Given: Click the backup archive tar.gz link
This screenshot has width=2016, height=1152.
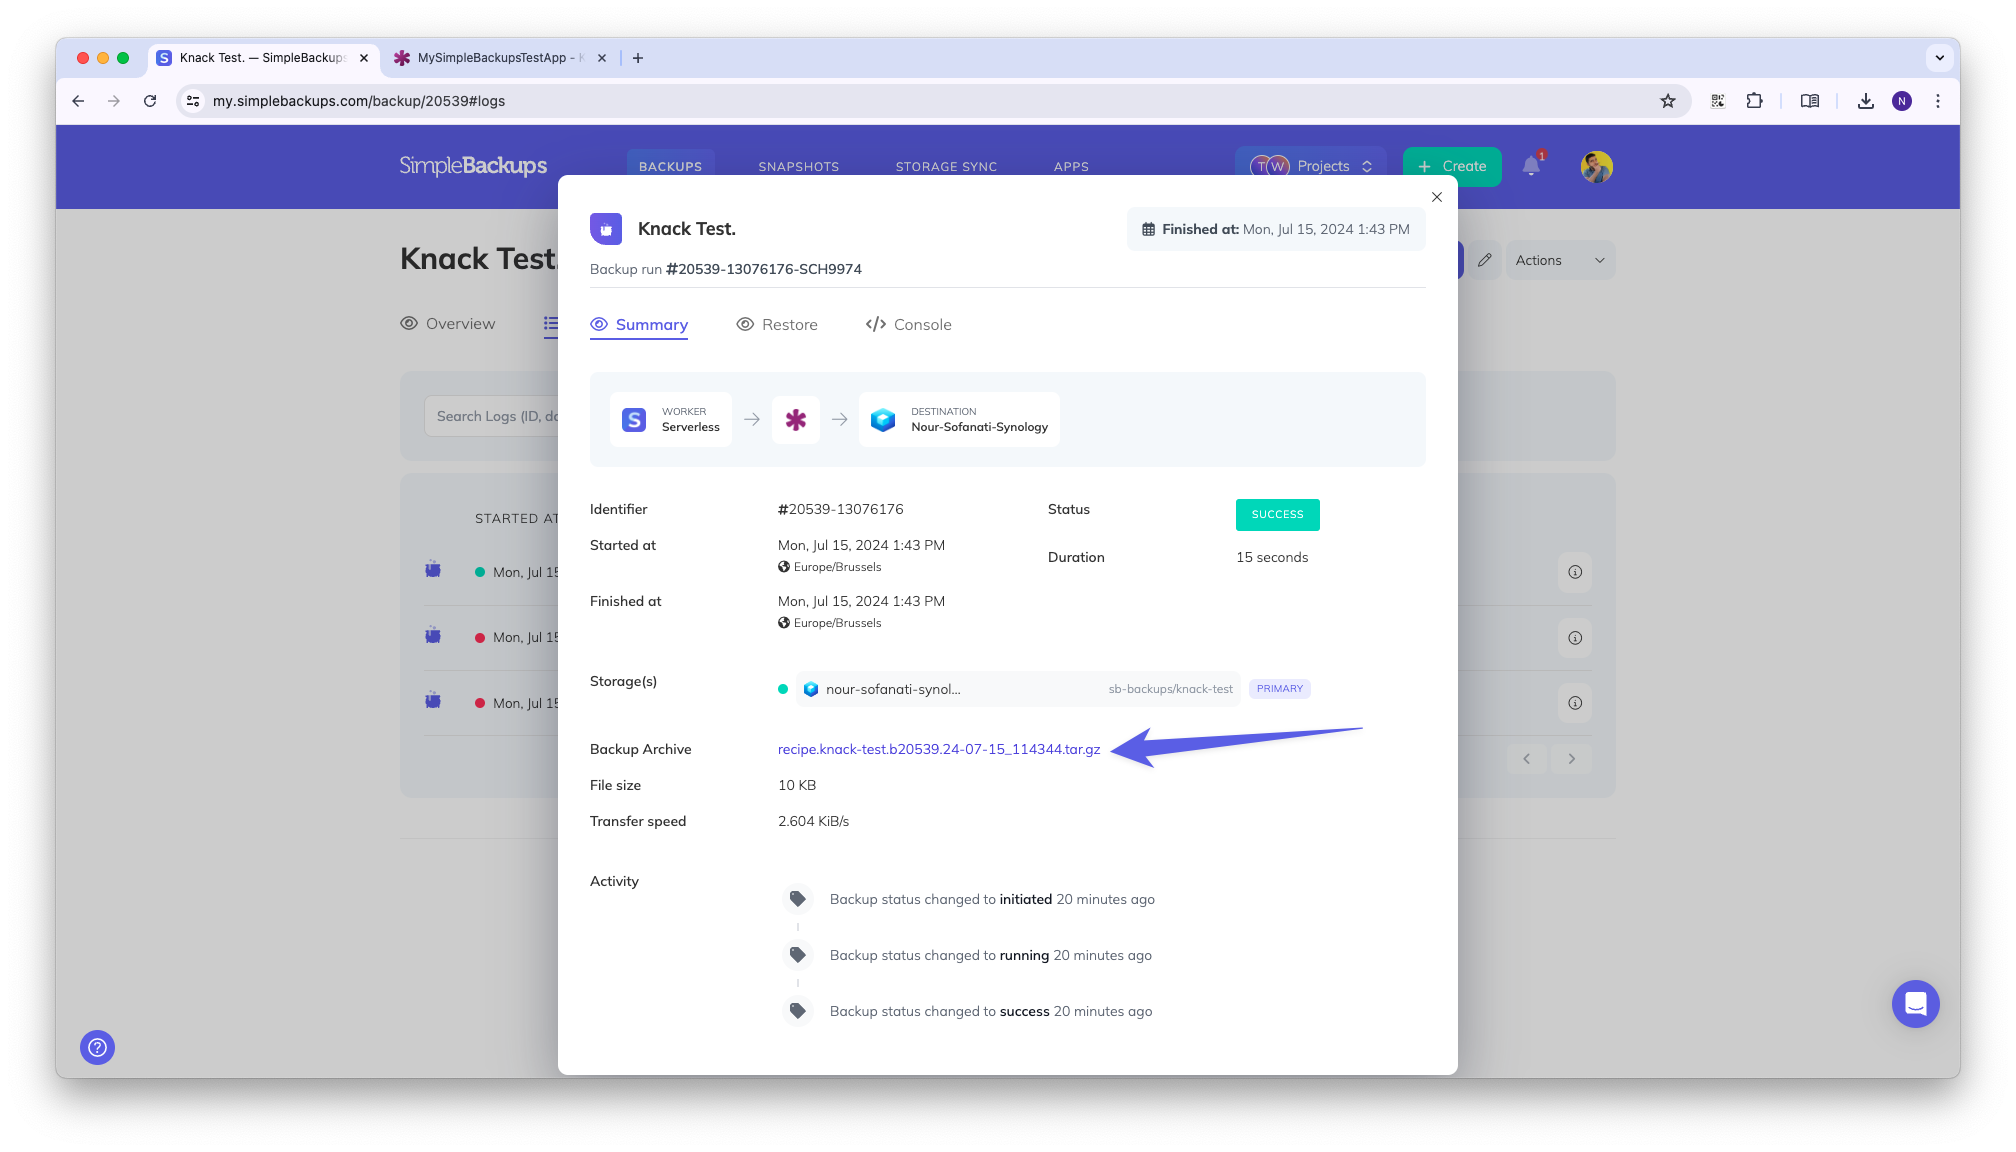Looking at the screenshot, I should coord(939,749).
